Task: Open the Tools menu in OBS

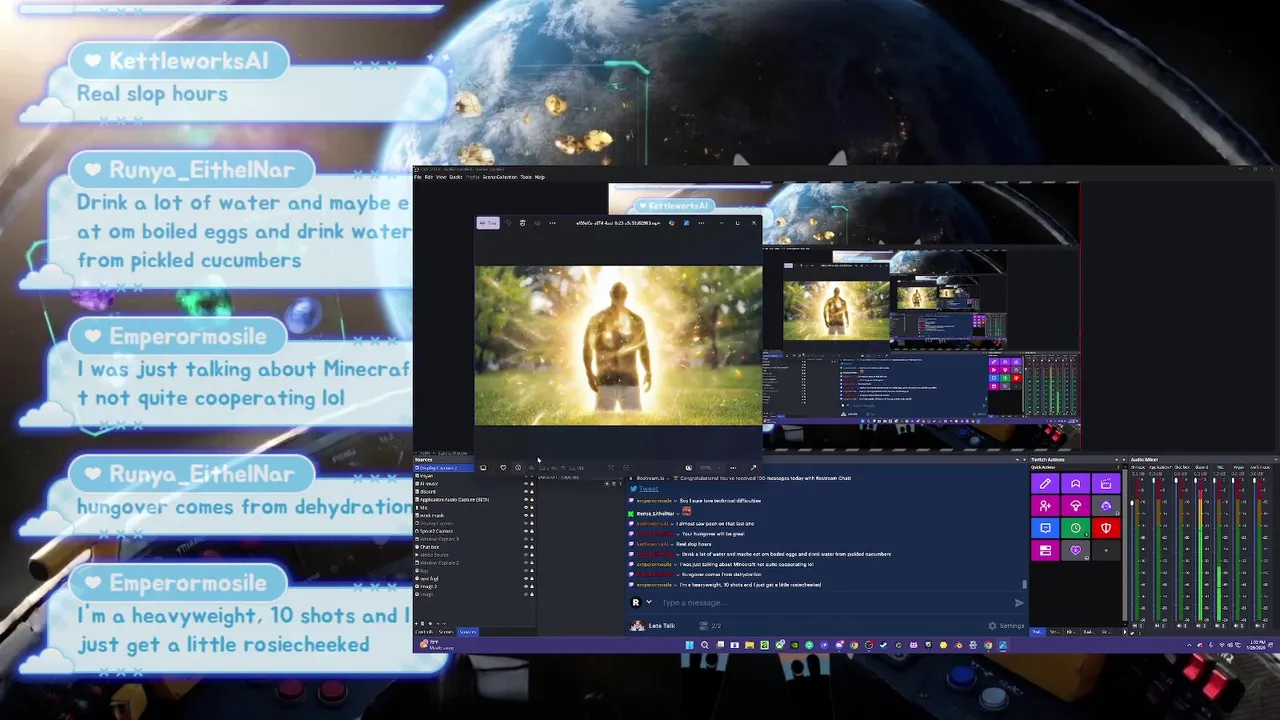Action: tap(526, 177)
